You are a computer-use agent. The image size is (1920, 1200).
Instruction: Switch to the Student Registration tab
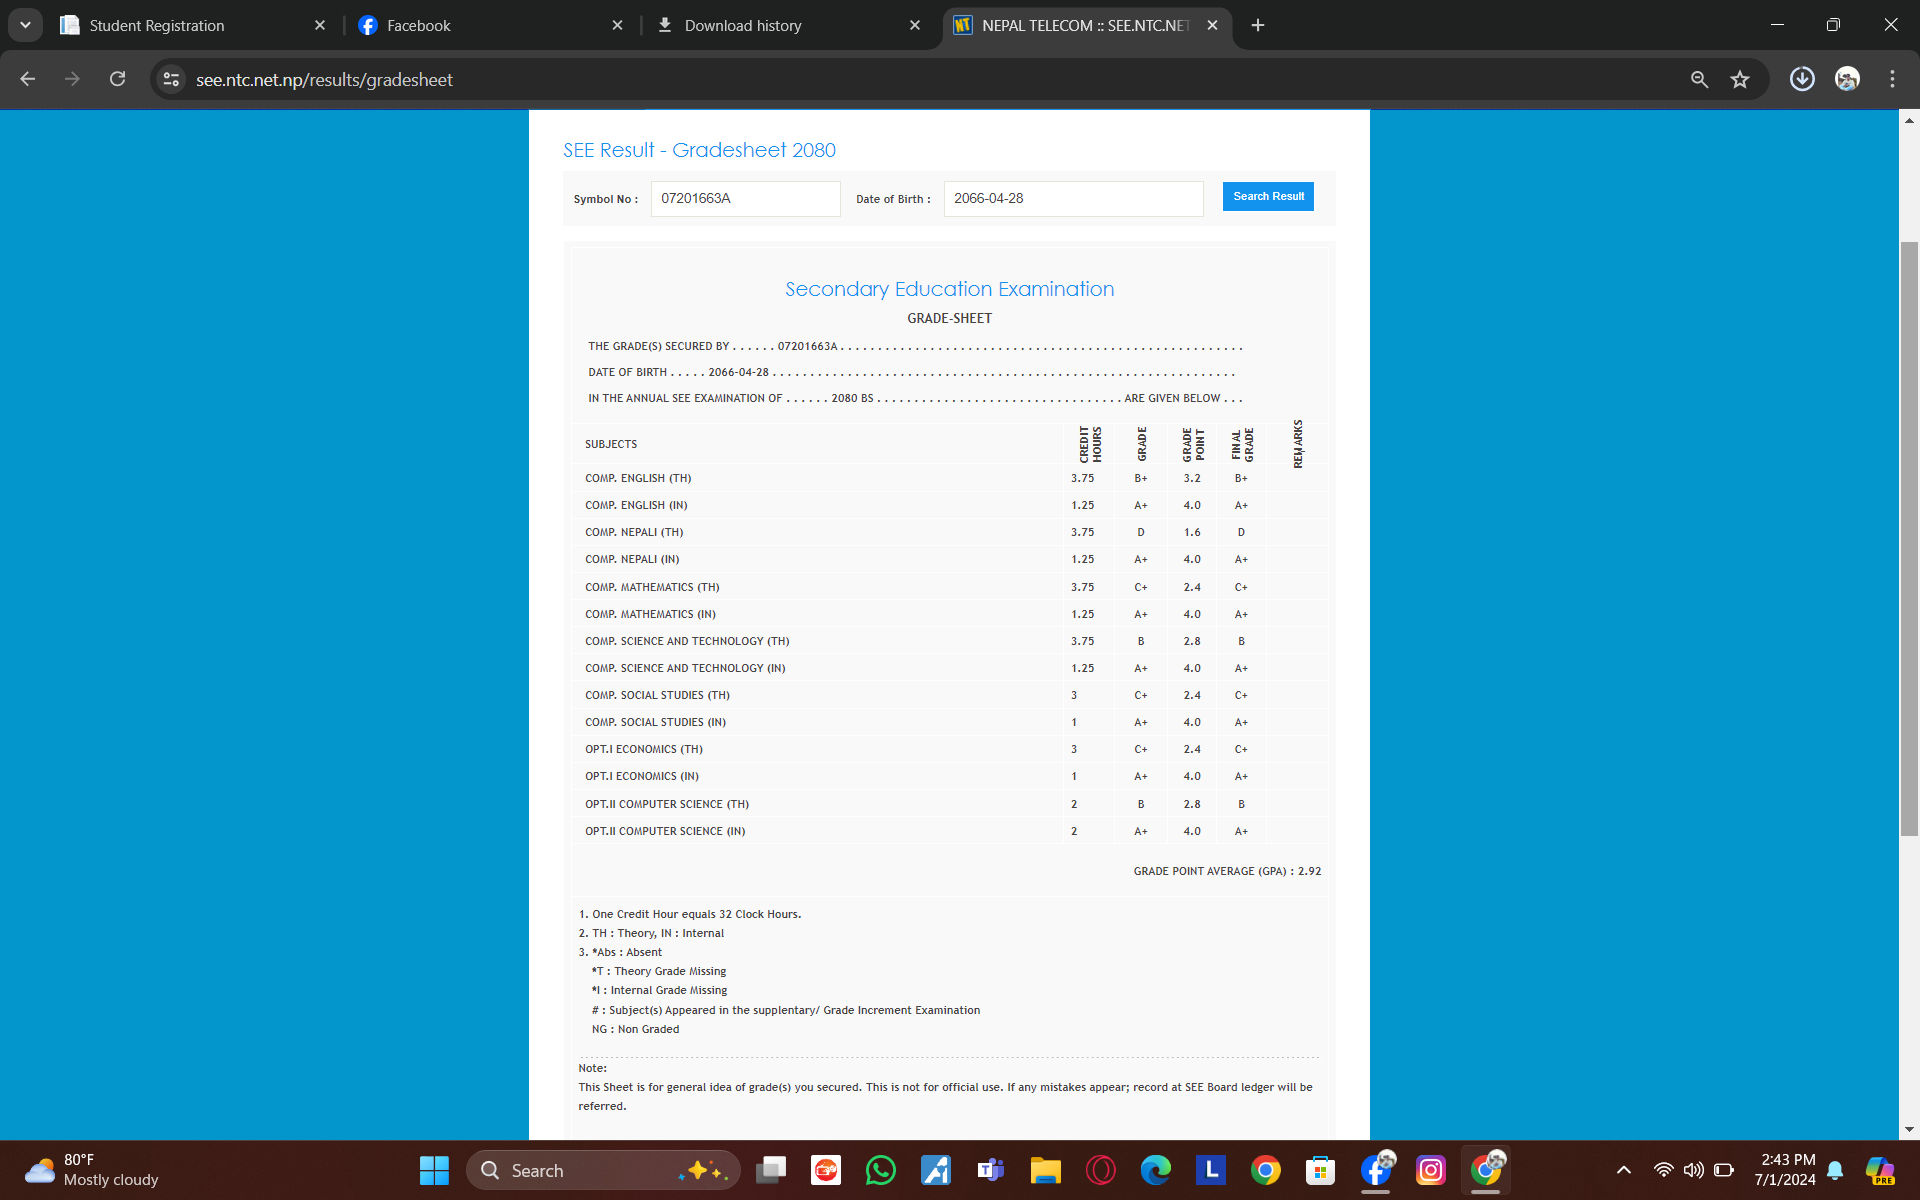pyautogui.click(x=157, y=25)
